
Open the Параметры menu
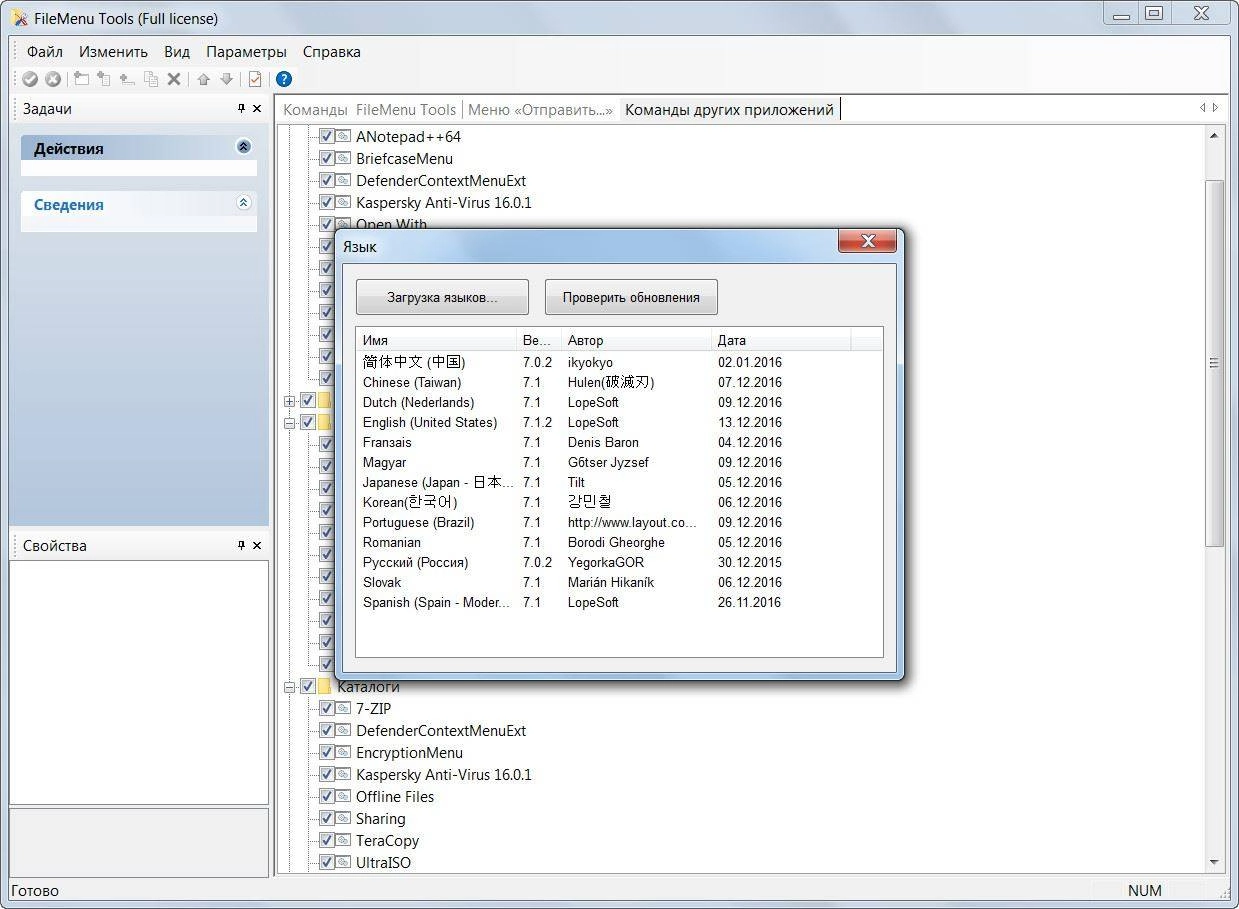point(246,52)
